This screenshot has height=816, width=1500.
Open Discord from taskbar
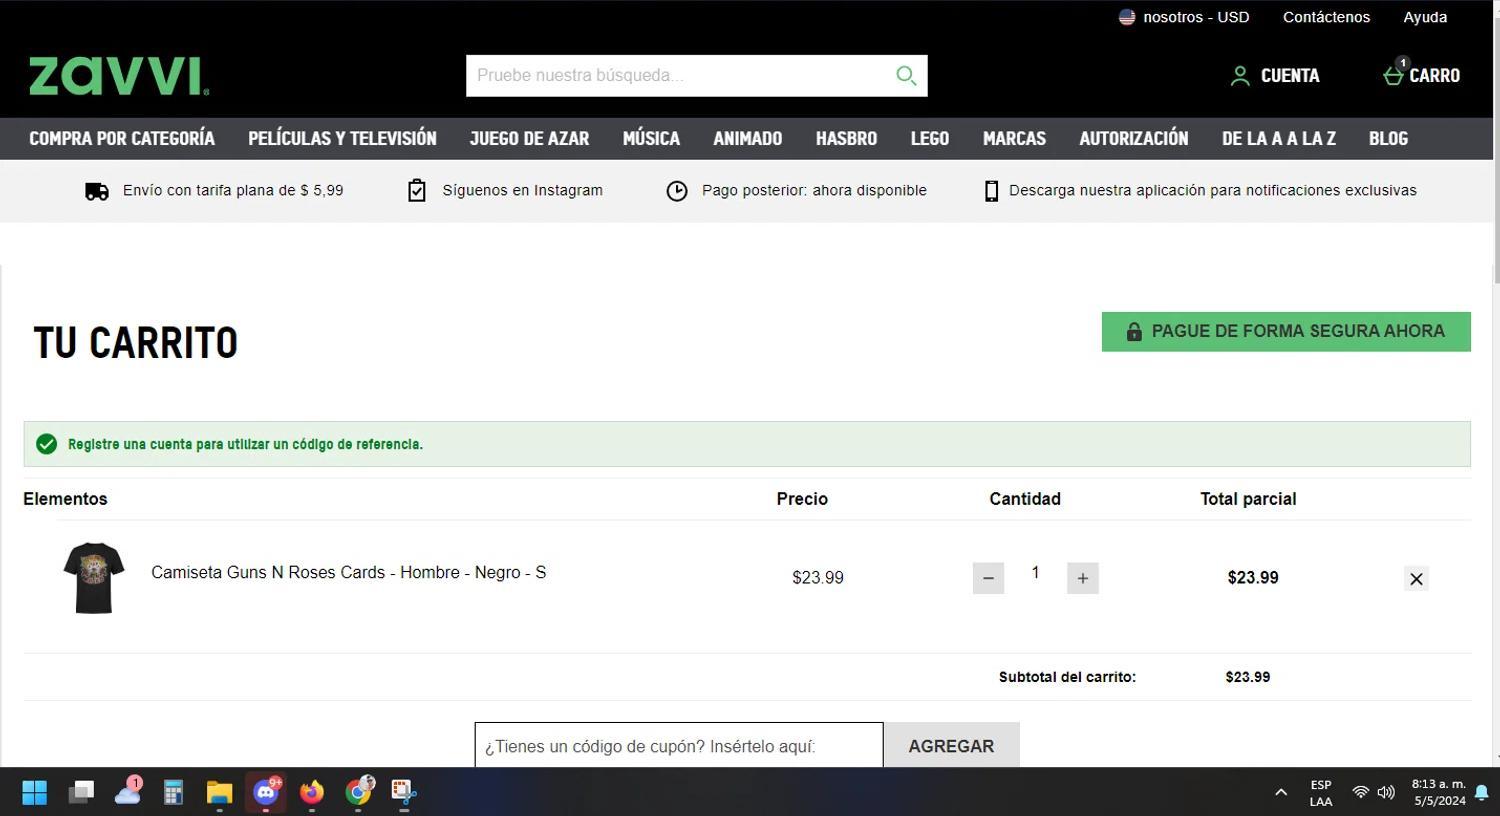point(266,793)
